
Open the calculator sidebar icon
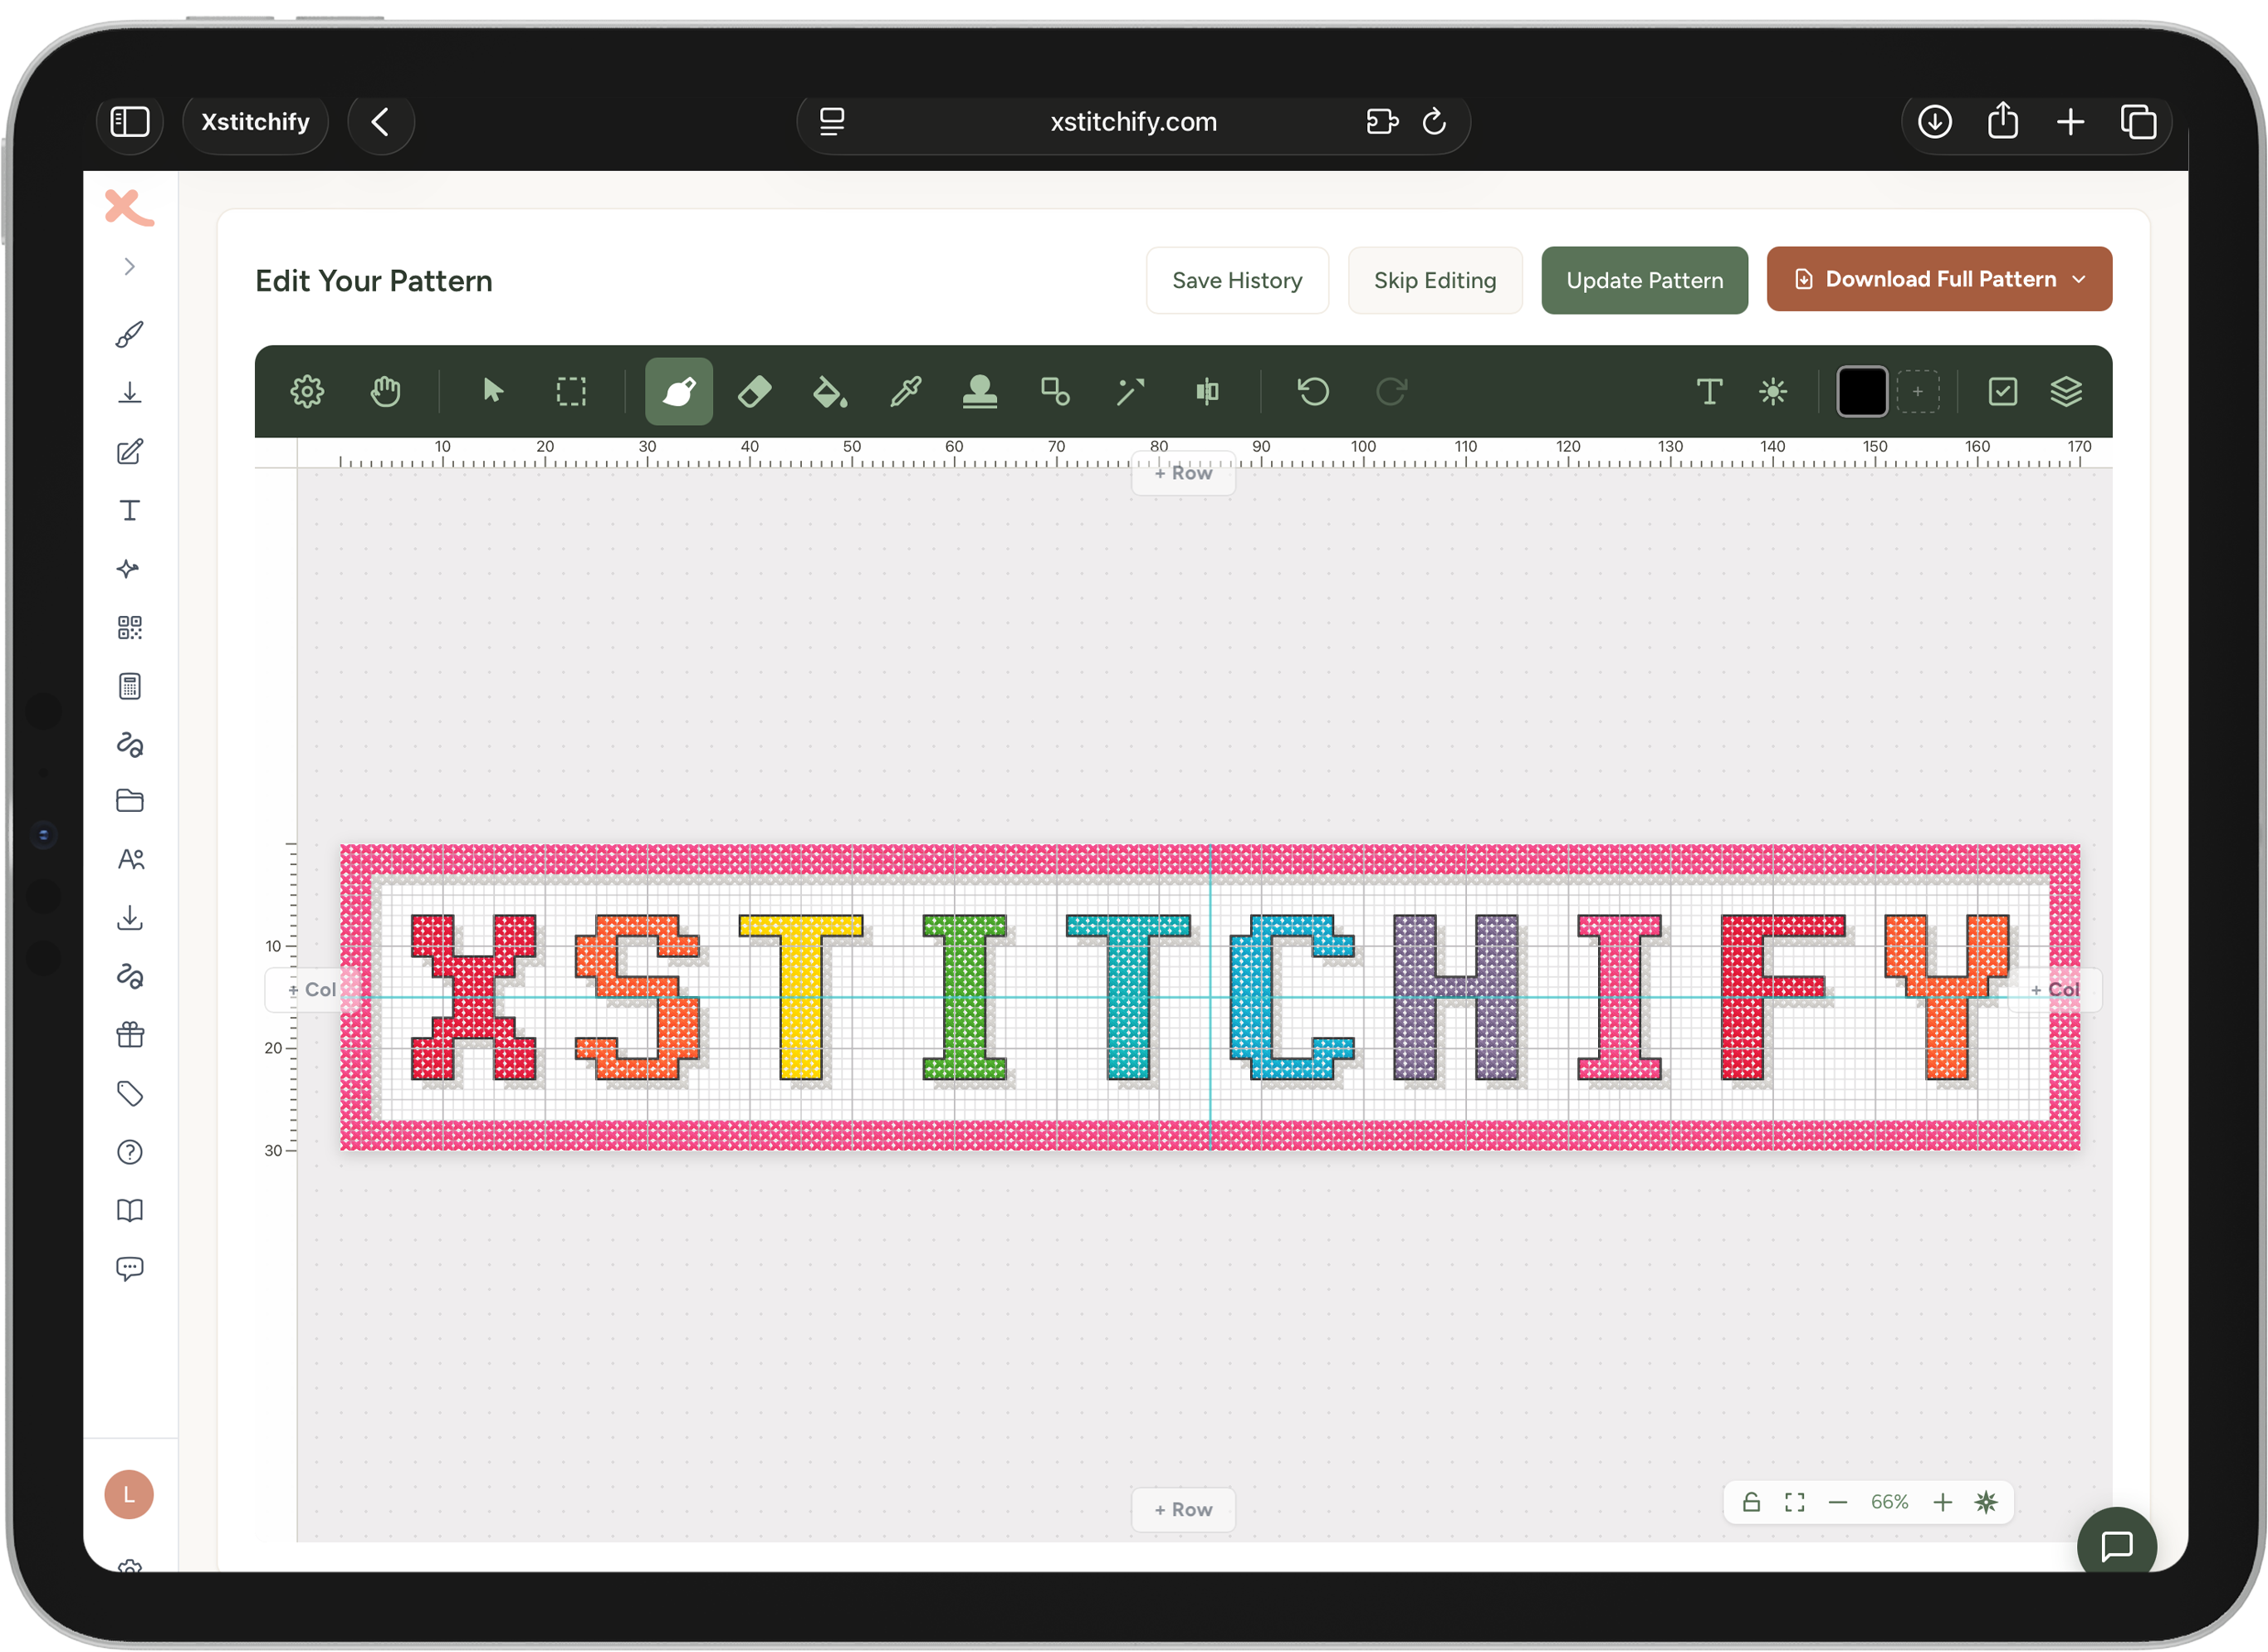tap(130, 686)
